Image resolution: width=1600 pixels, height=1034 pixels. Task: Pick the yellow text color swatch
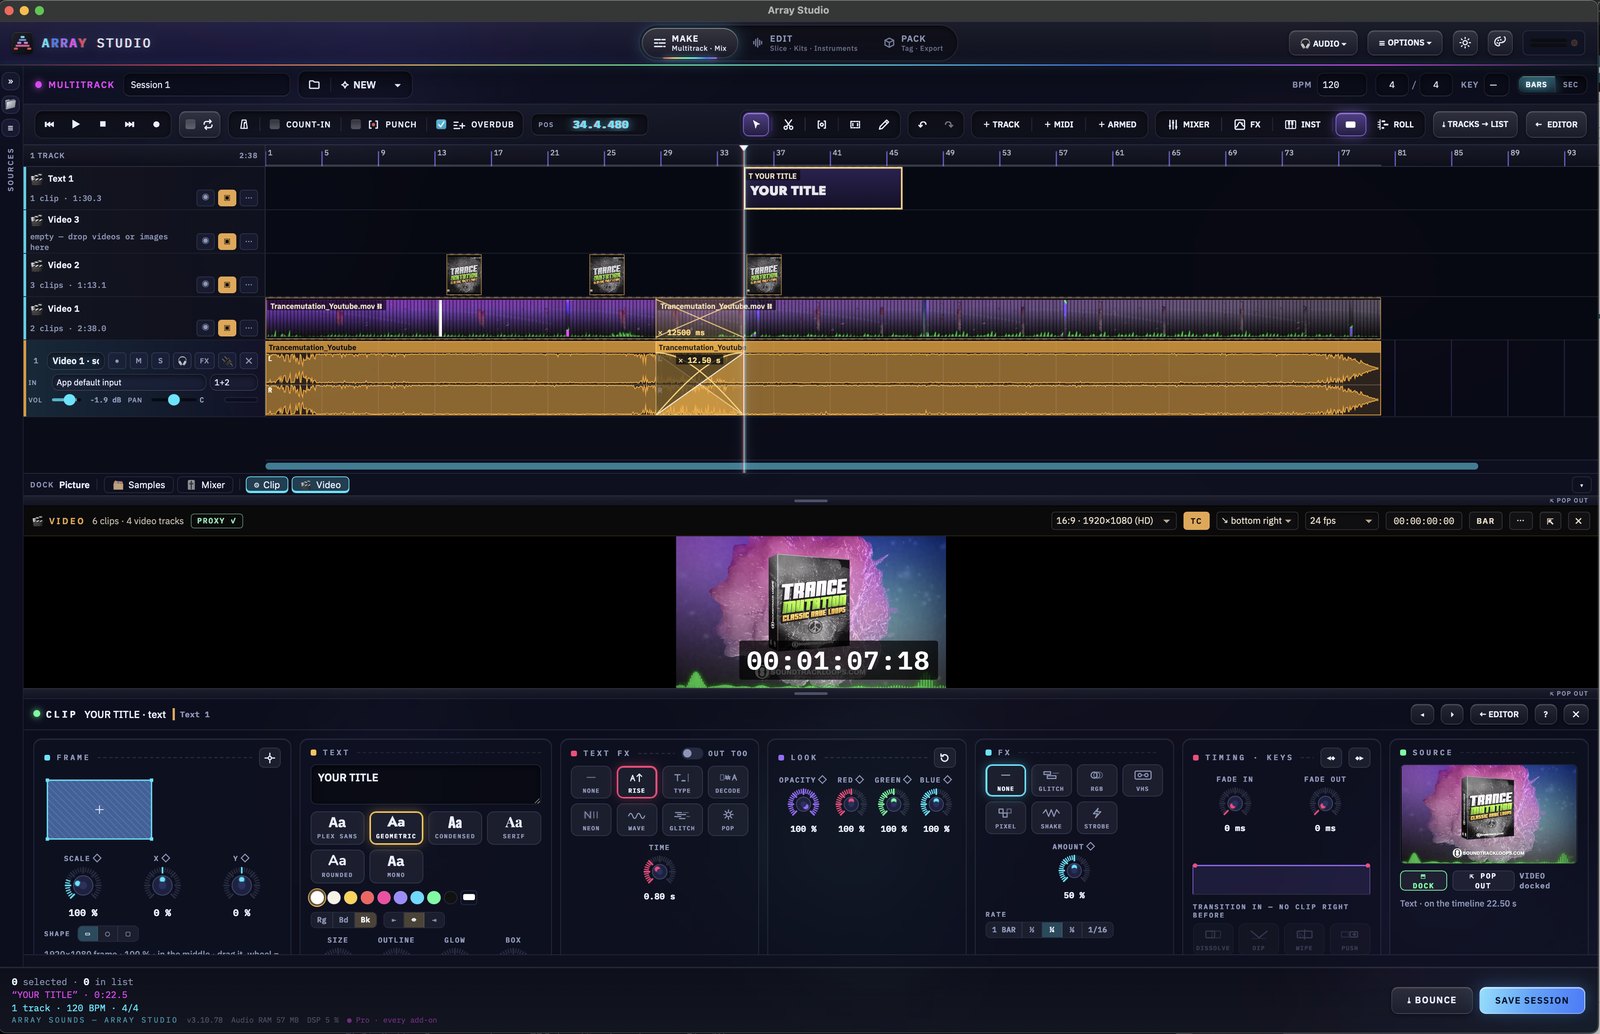[351, 897]
